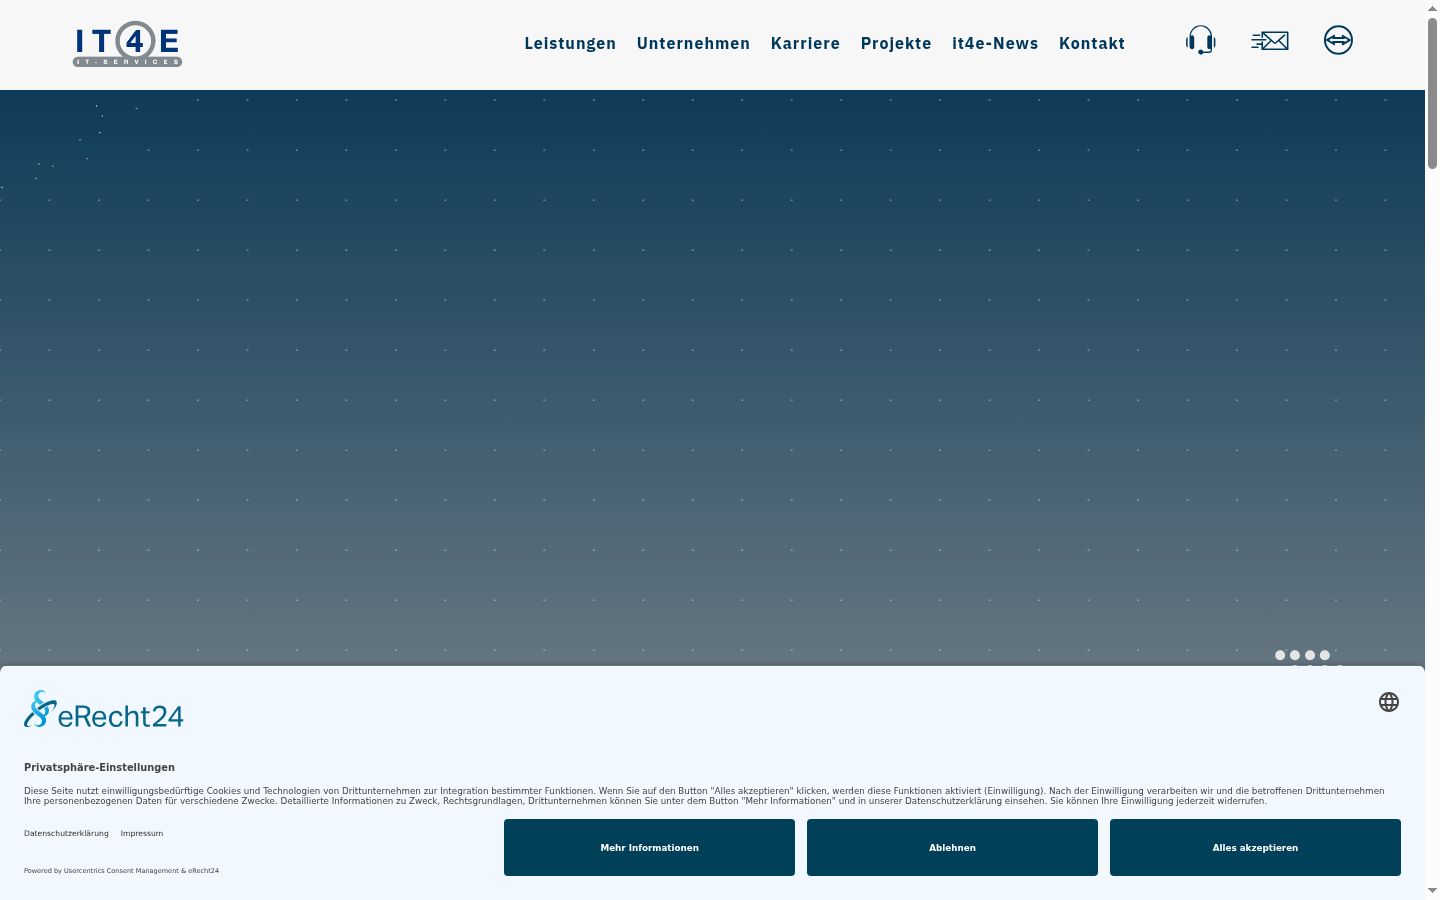Navigate to it4e-News
Screen dimensions: 1440x900
pos(995,43)
